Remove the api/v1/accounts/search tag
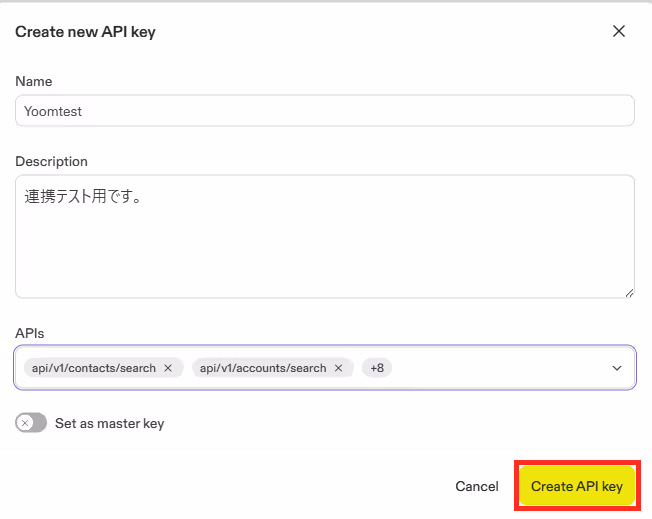This screenshot has width=652, height=519. pos(338,368)
